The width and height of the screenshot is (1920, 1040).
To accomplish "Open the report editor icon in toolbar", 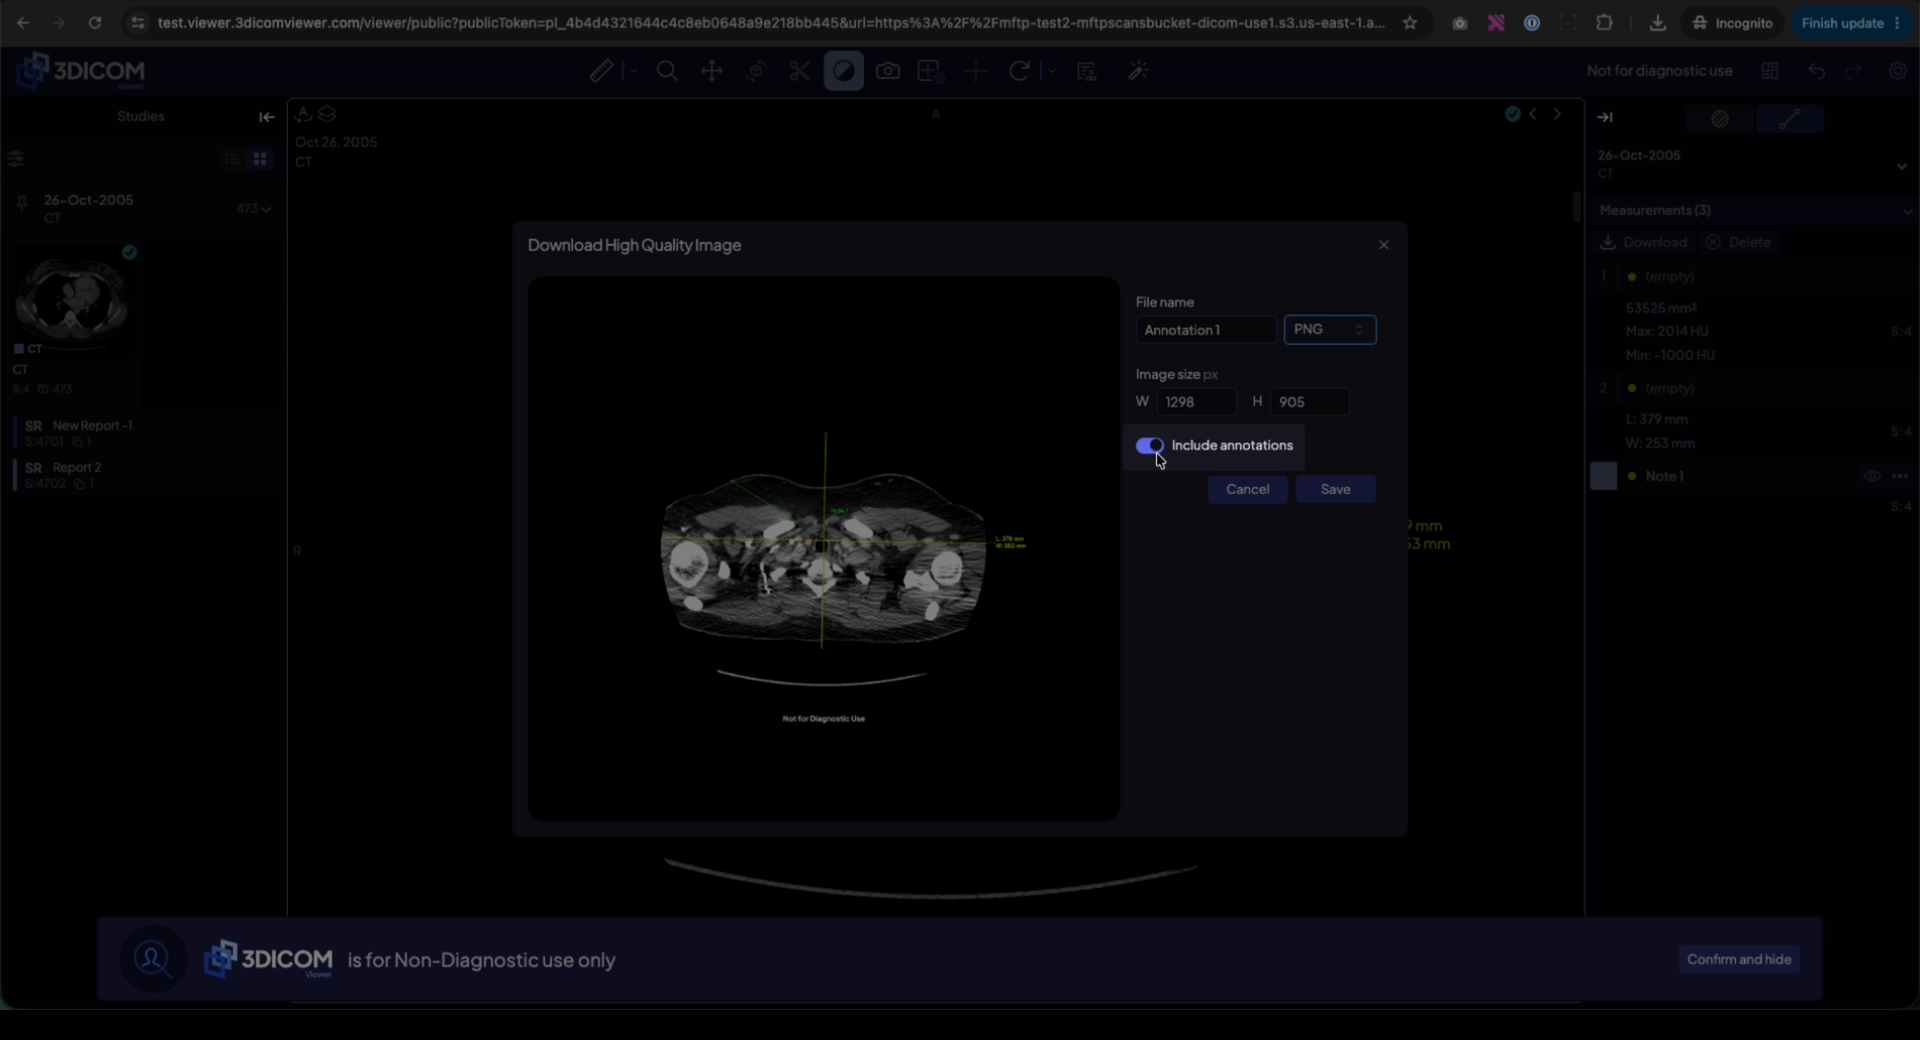I will pos(1087,71).
